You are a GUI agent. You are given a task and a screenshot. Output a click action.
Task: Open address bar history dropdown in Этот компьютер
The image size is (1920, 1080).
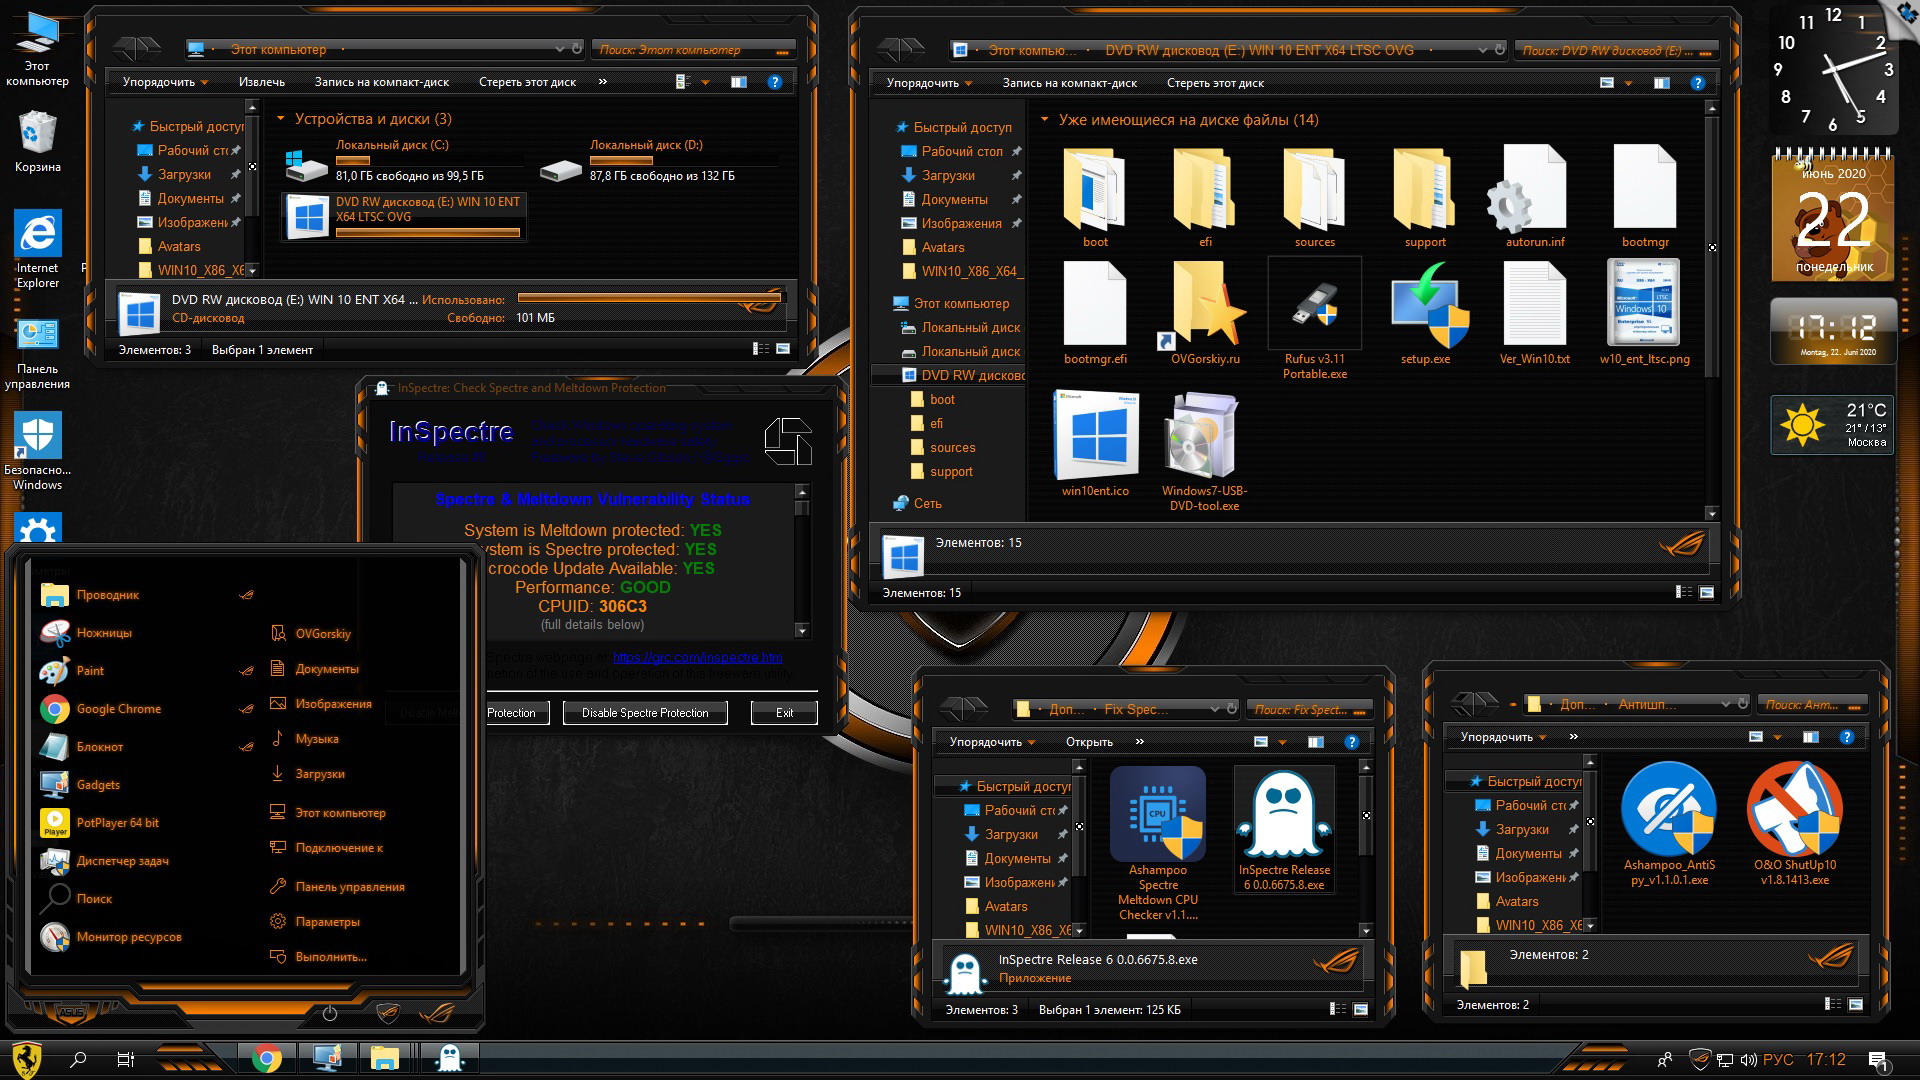(559, 48)
